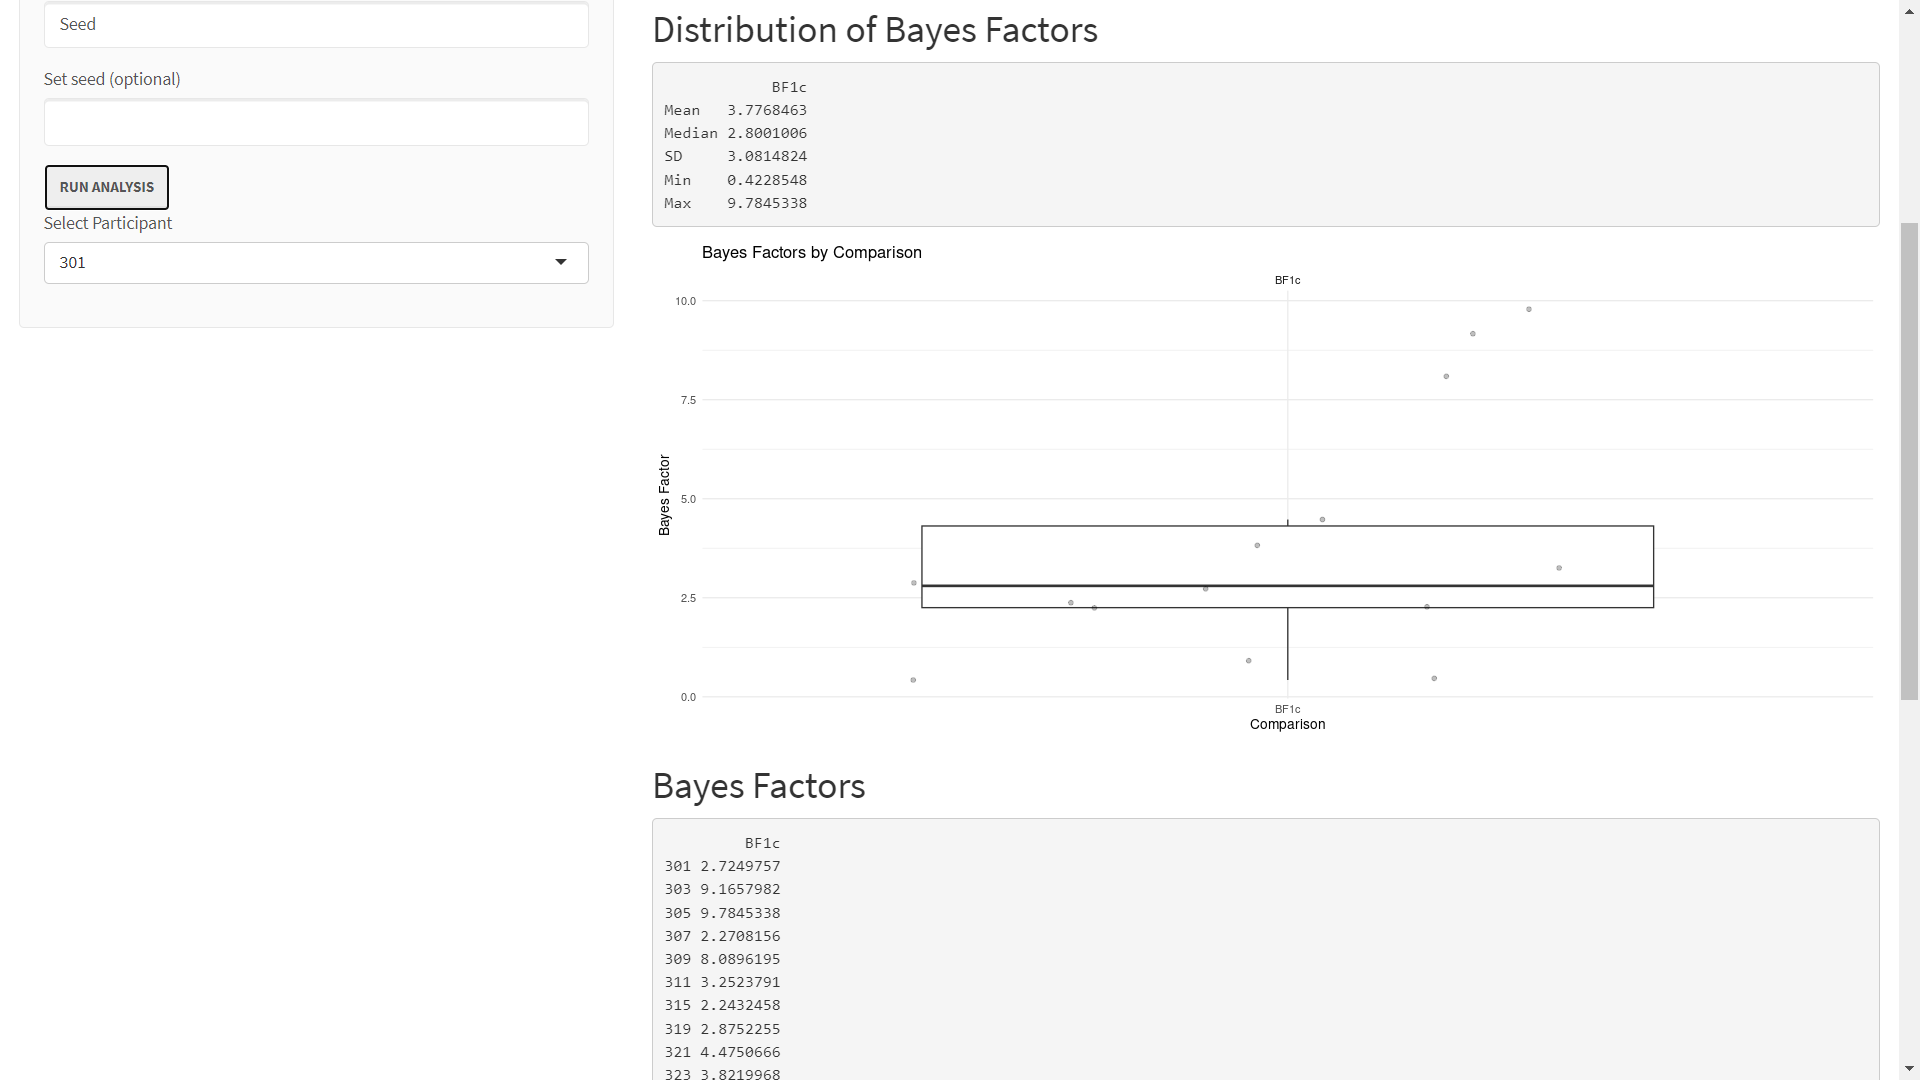The width and height of the screenshot is (1920, 1080).
Task: Open the Select Participant dropdown showing 301
Action: pyautogui.click(x=316, y=263)
